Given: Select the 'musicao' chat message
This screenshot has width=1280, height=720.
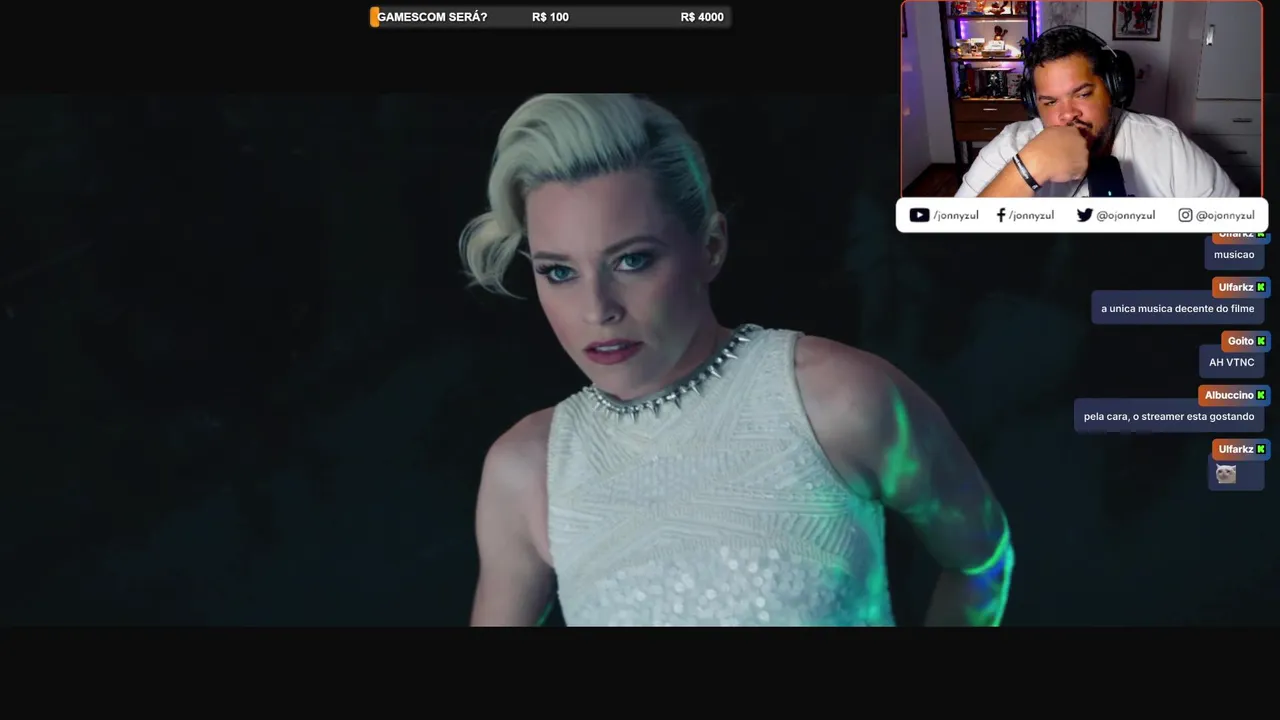Looking at the screenshot, I should pos(1234,255).
